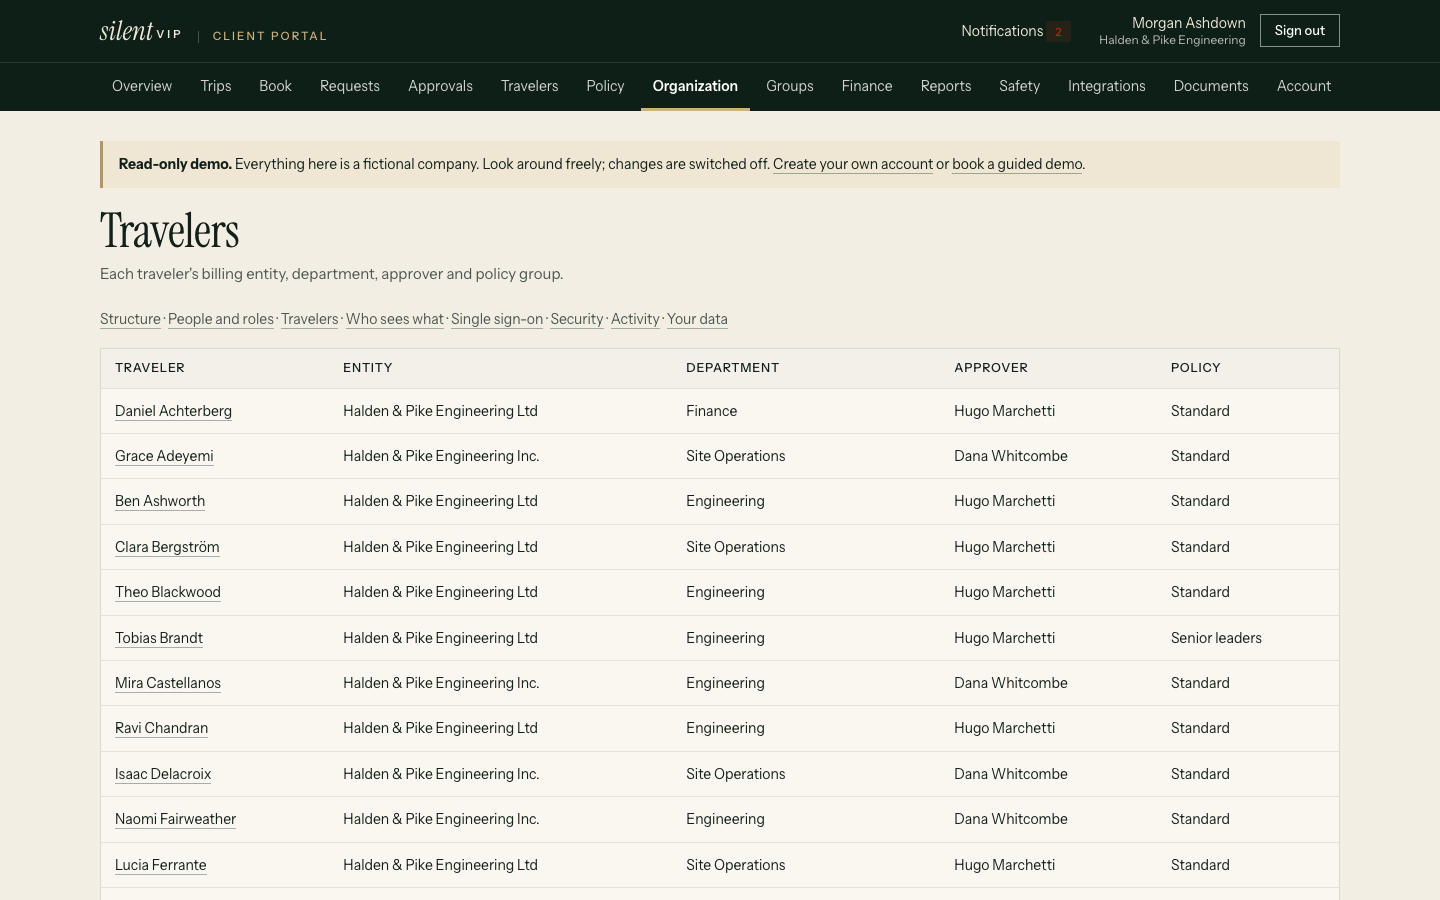1440x900 pixels.
Task: View the Activity sub-link
Action: 635,319
